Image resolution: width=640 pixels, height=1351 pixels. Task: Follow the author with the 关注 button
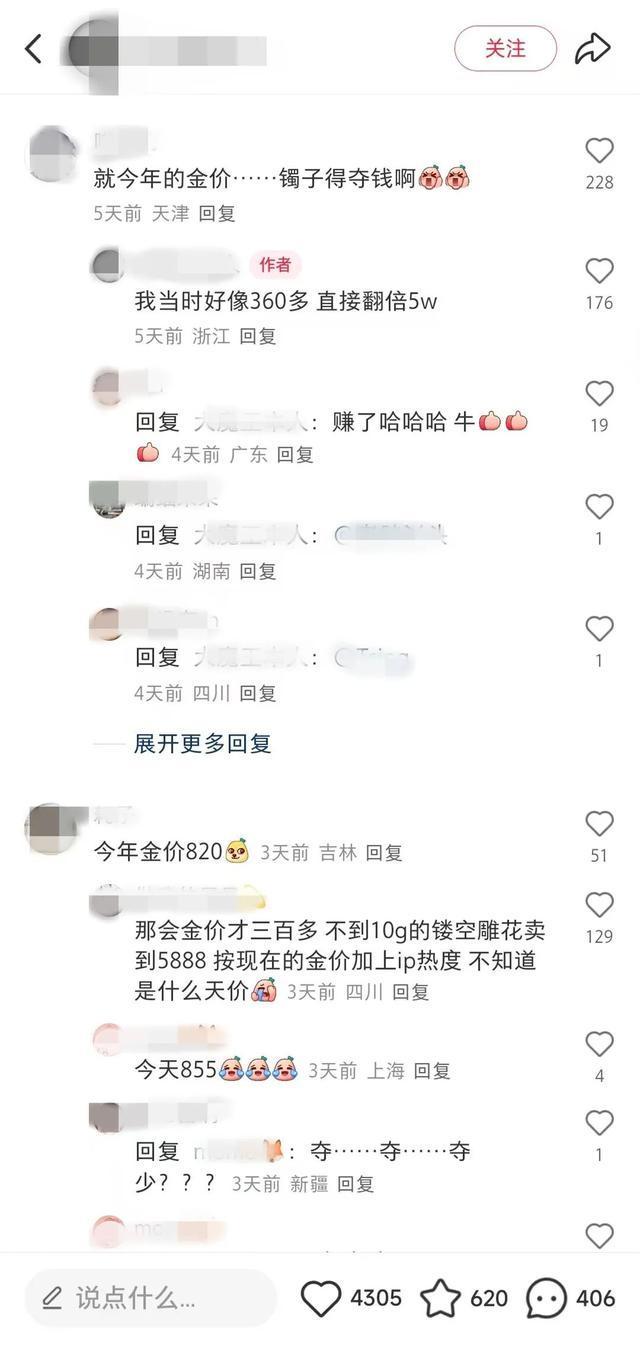(505, 49)
